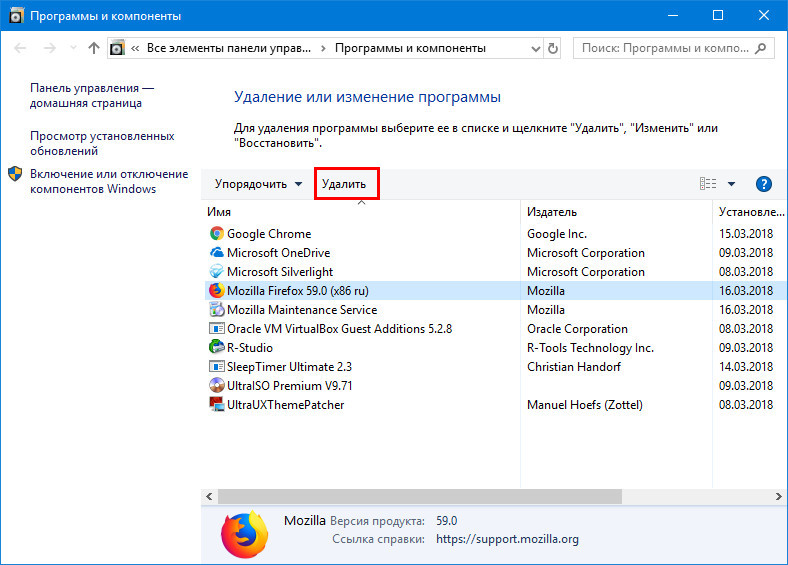
Task: Select Mozilla Firefox 59.0 (x86 ru) entry
Action: tap(298, 291)
